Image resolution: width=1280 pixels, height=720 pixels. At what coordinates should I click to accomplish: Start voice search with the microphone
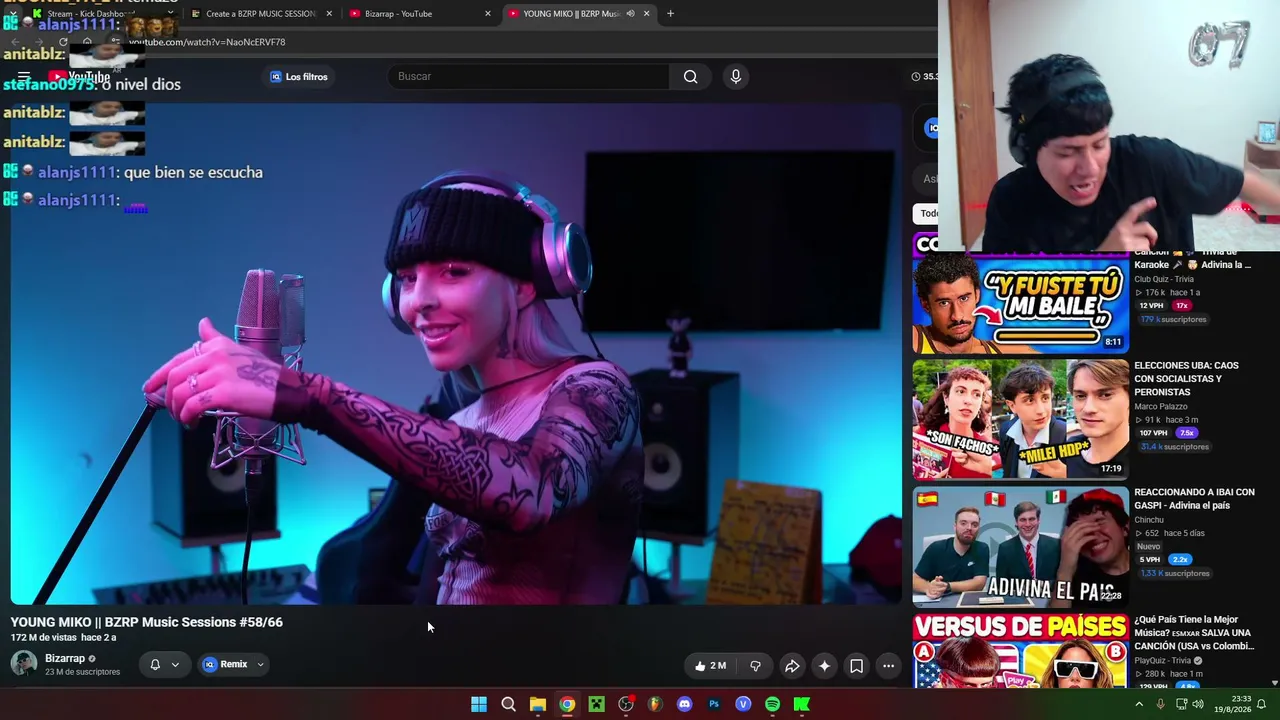tap(736, 77)
